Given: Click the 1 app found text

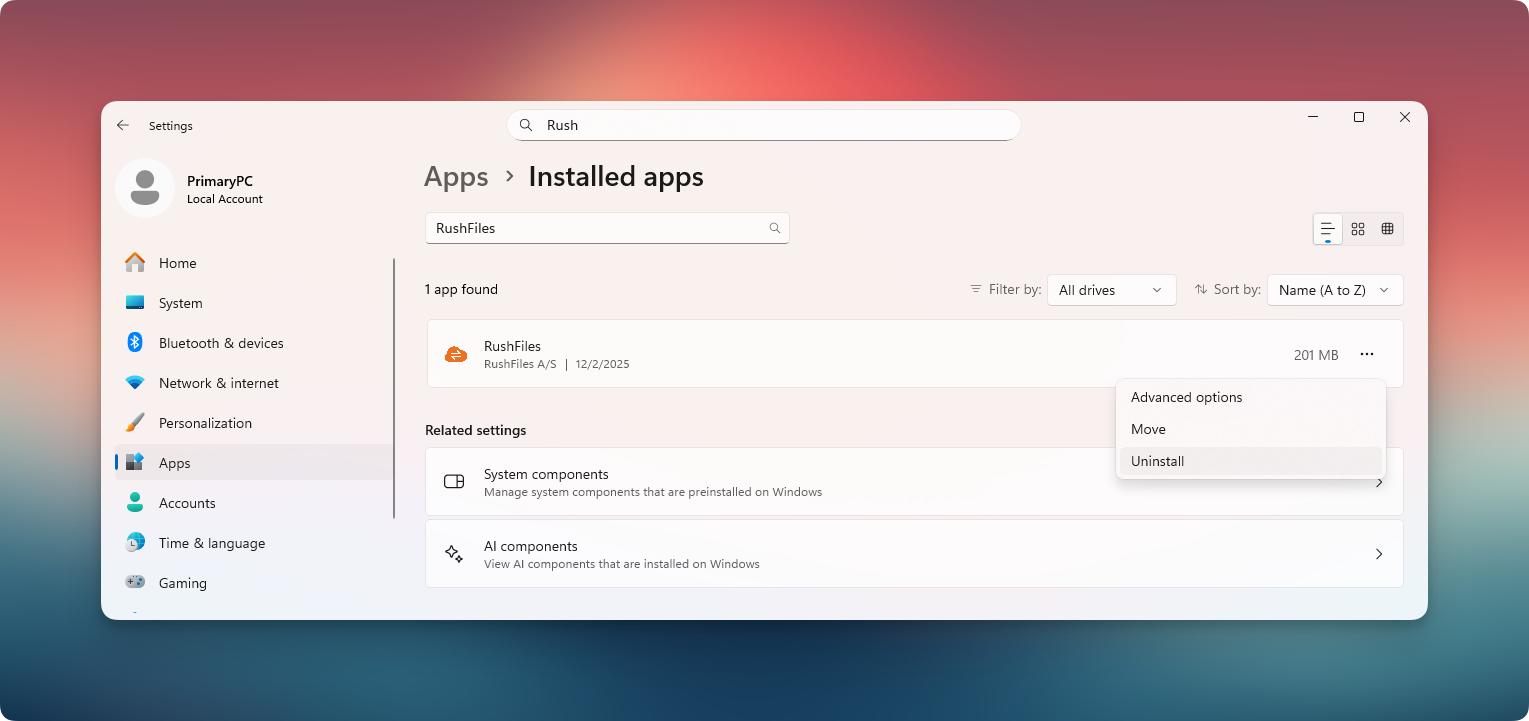Looking at the screenshot, I should (x=461, y=289).
